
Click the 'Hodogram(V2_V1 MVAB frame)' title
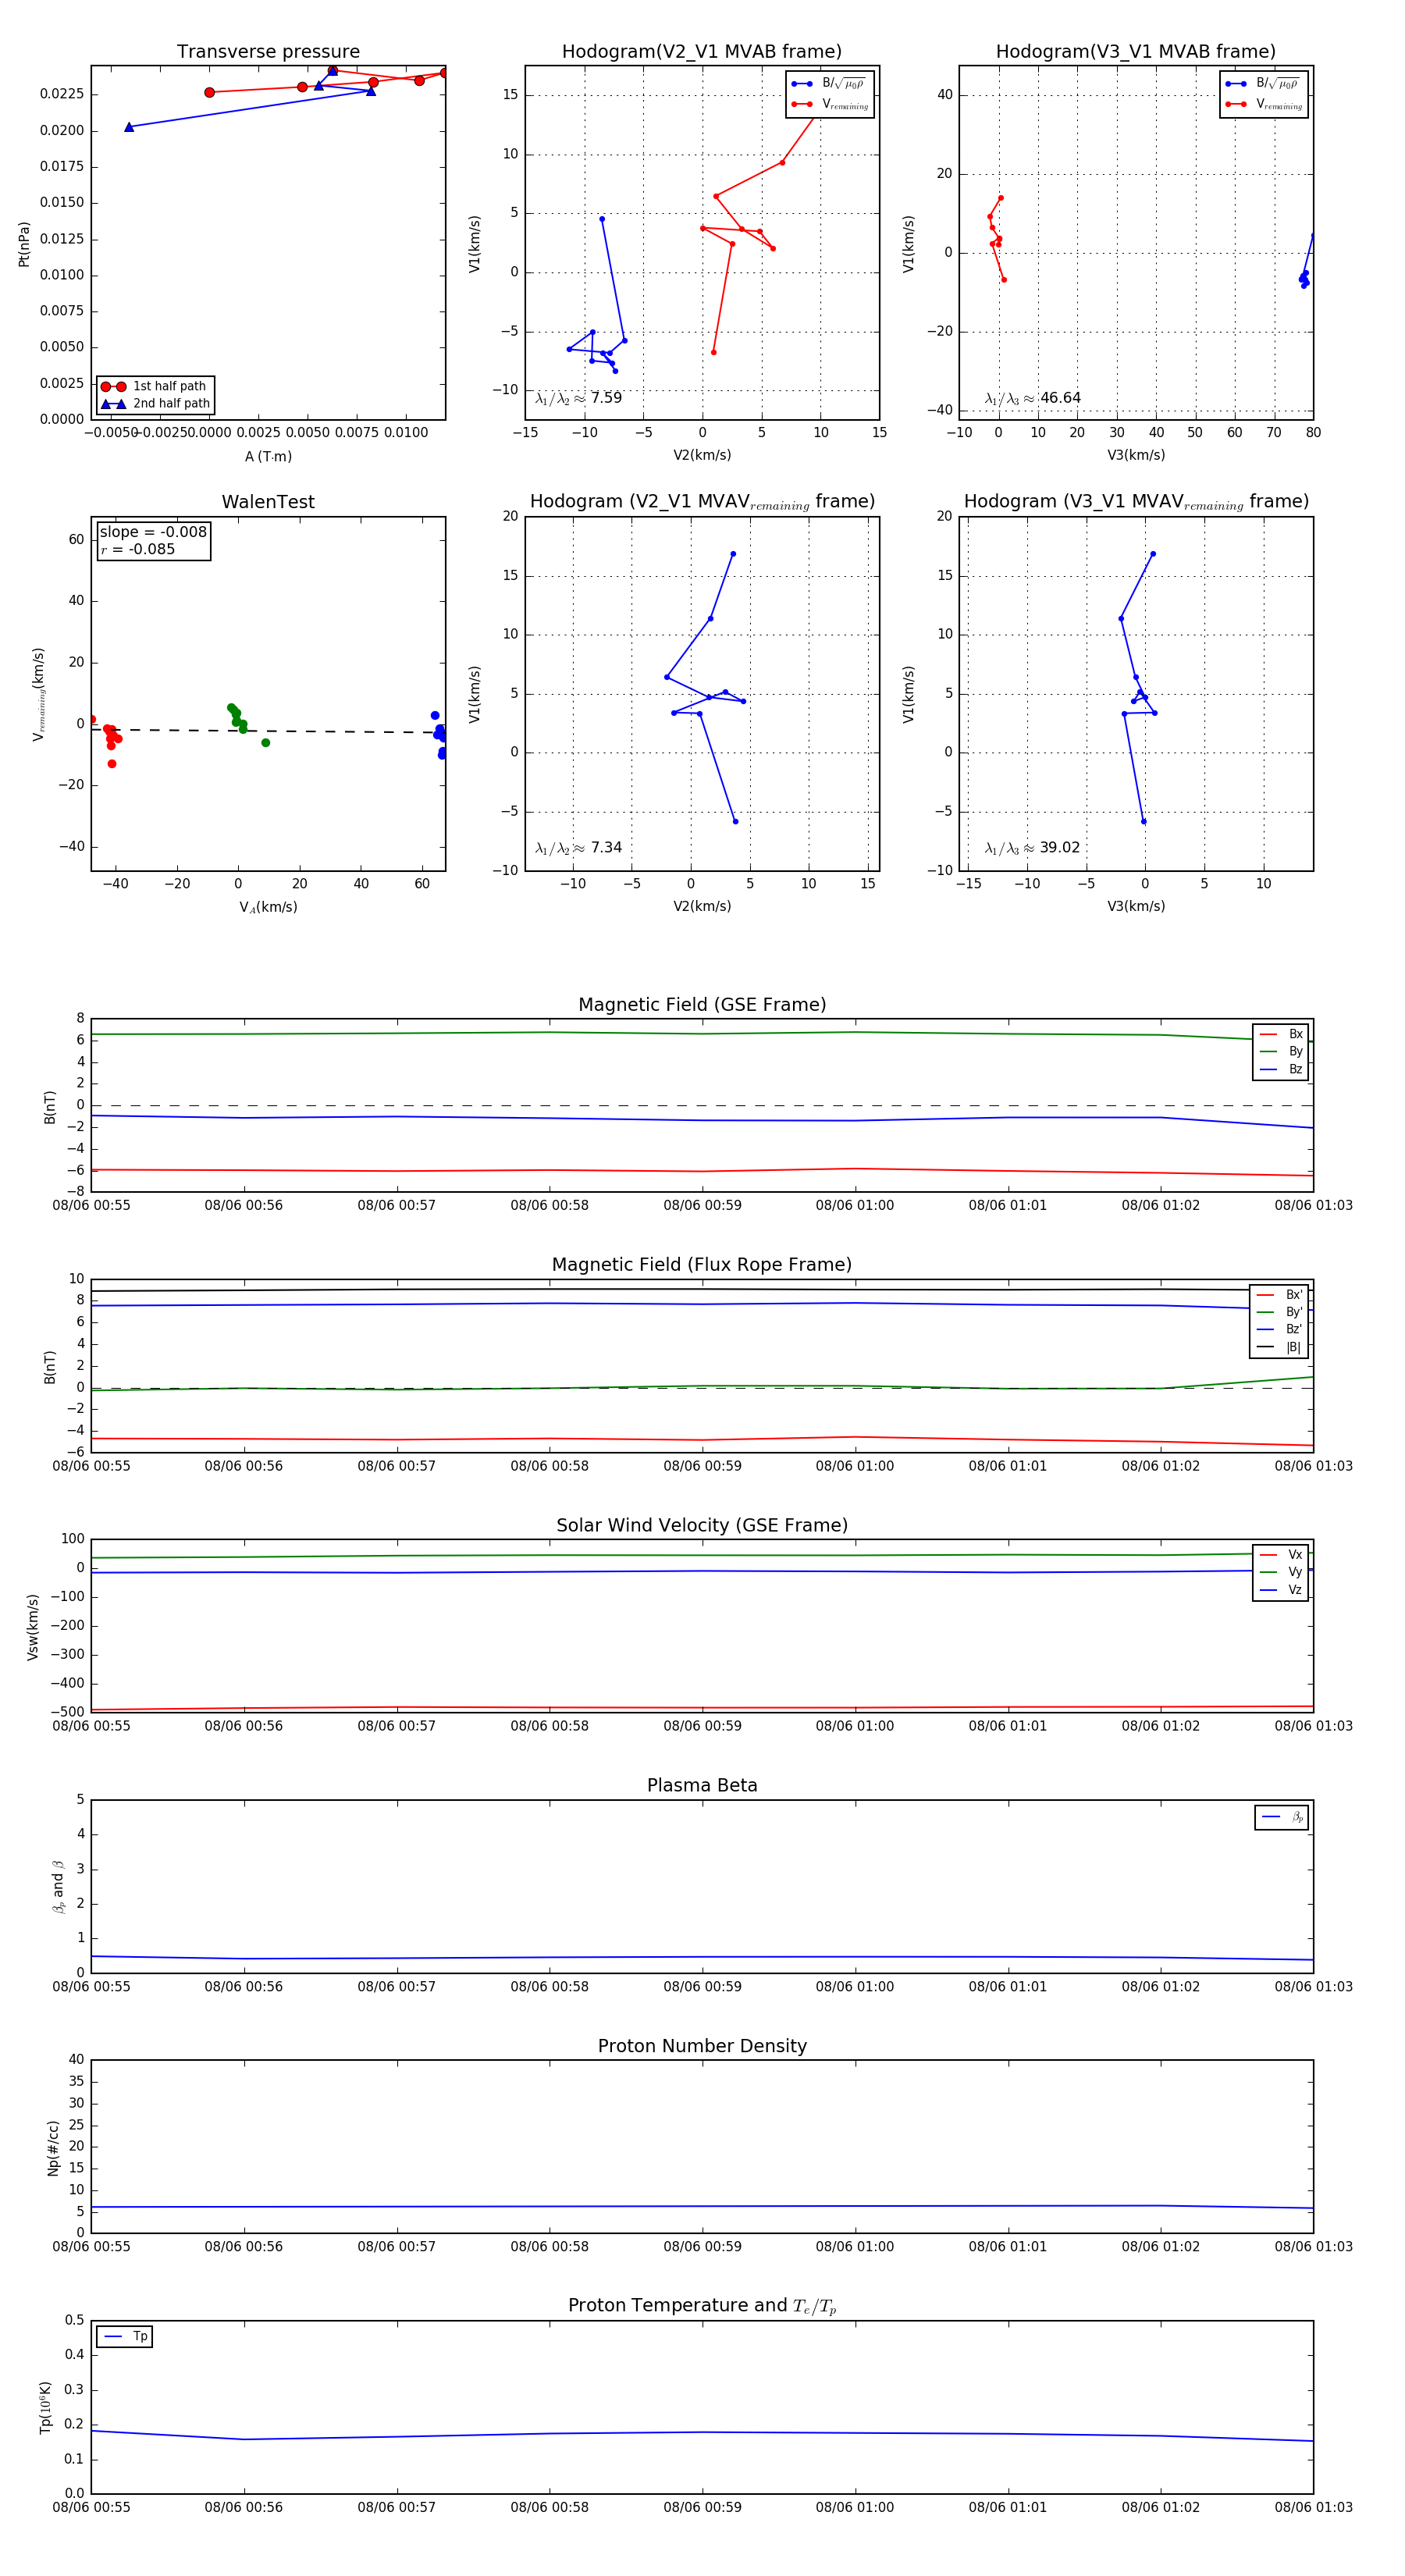click(702, 51)
